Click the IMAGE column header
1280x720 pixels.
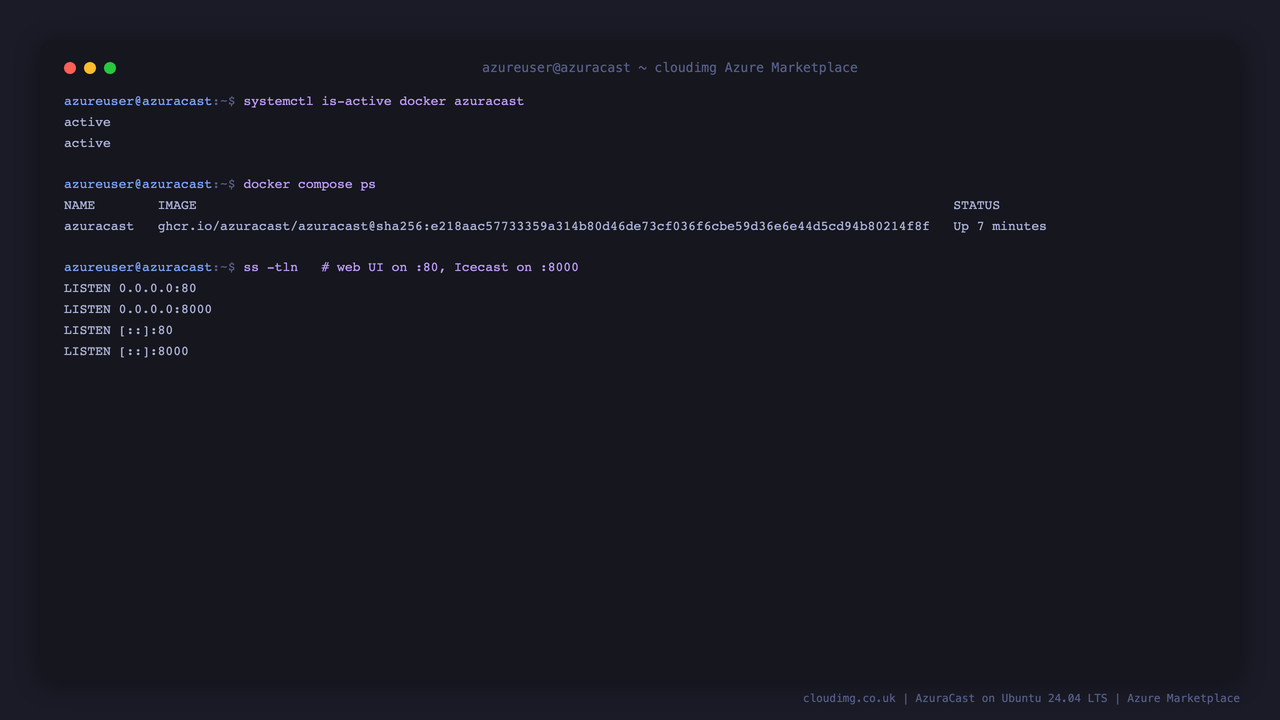[x=177, y=205]
